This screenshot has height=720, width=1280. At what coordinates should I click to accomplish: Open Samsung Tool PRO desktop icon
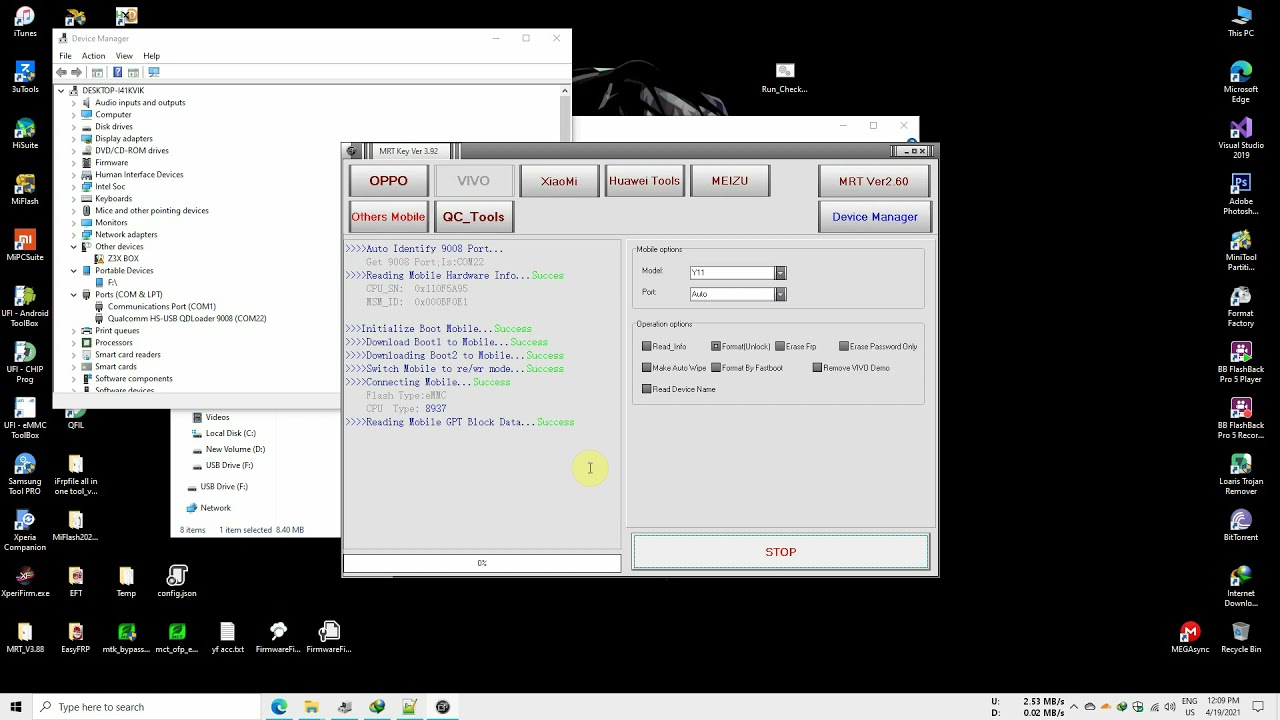coord(25,474)
